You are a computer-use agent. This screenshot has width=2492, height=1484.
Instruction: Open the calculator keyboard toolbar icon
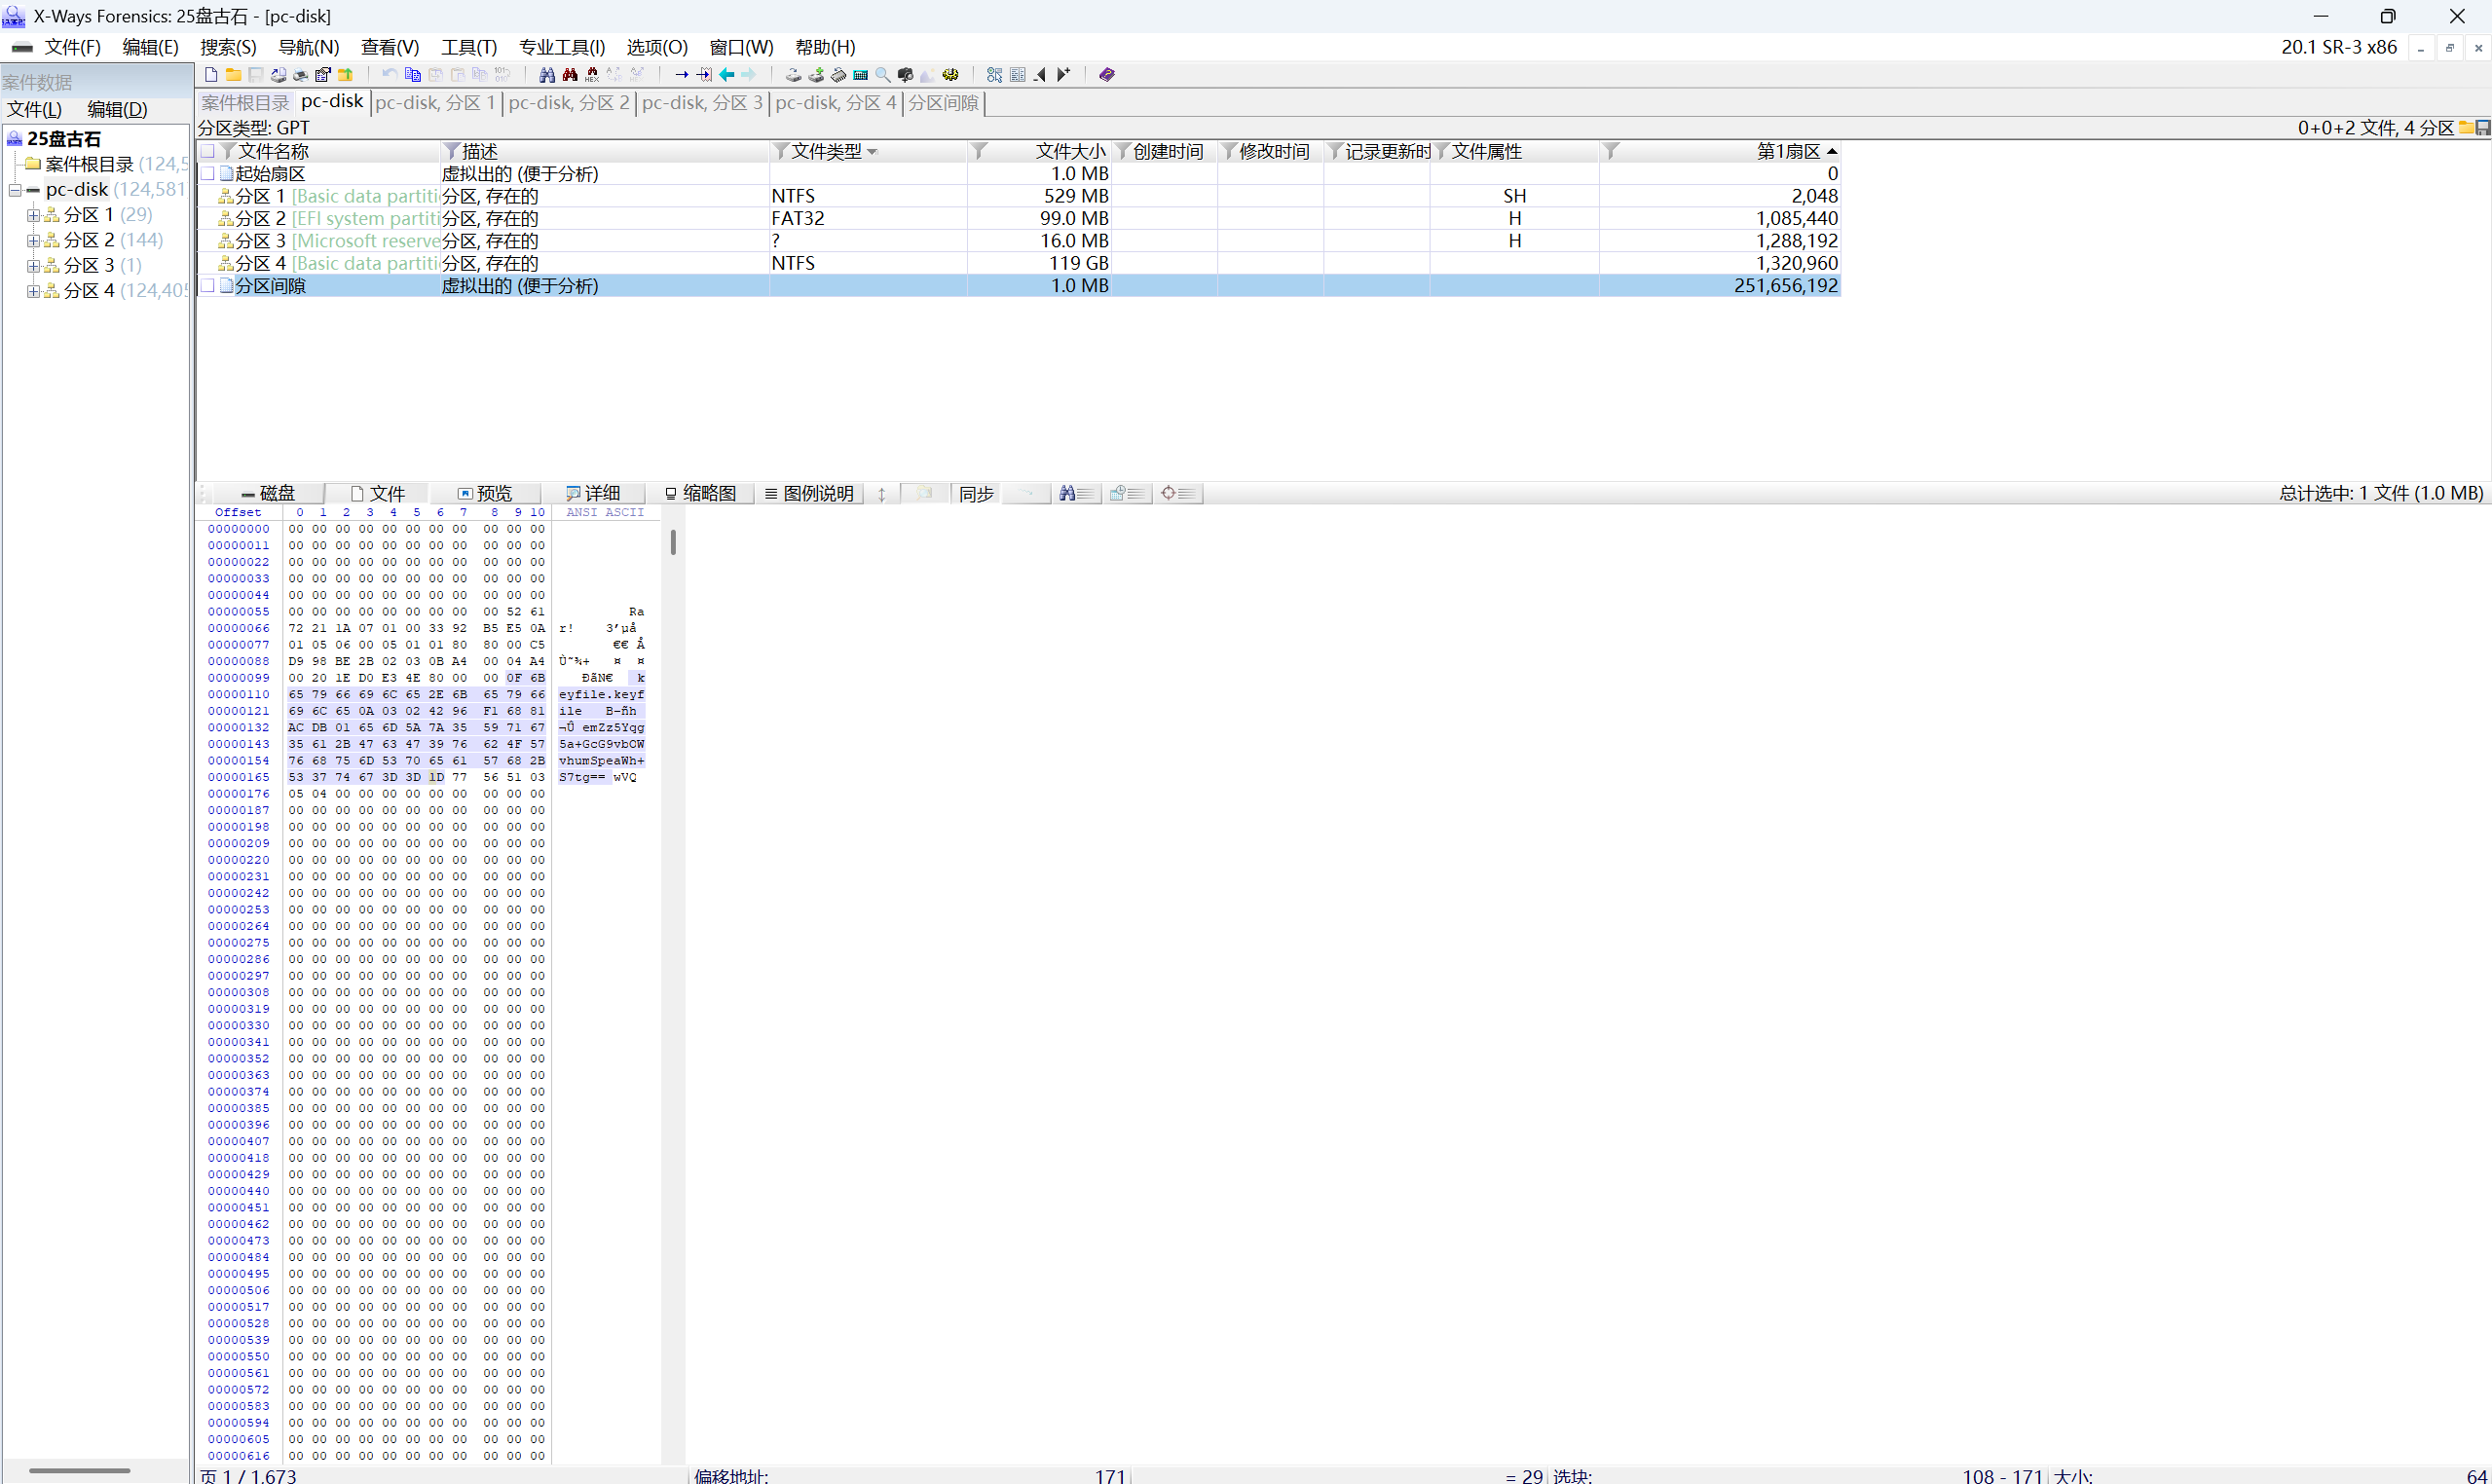tap(861, 75)
